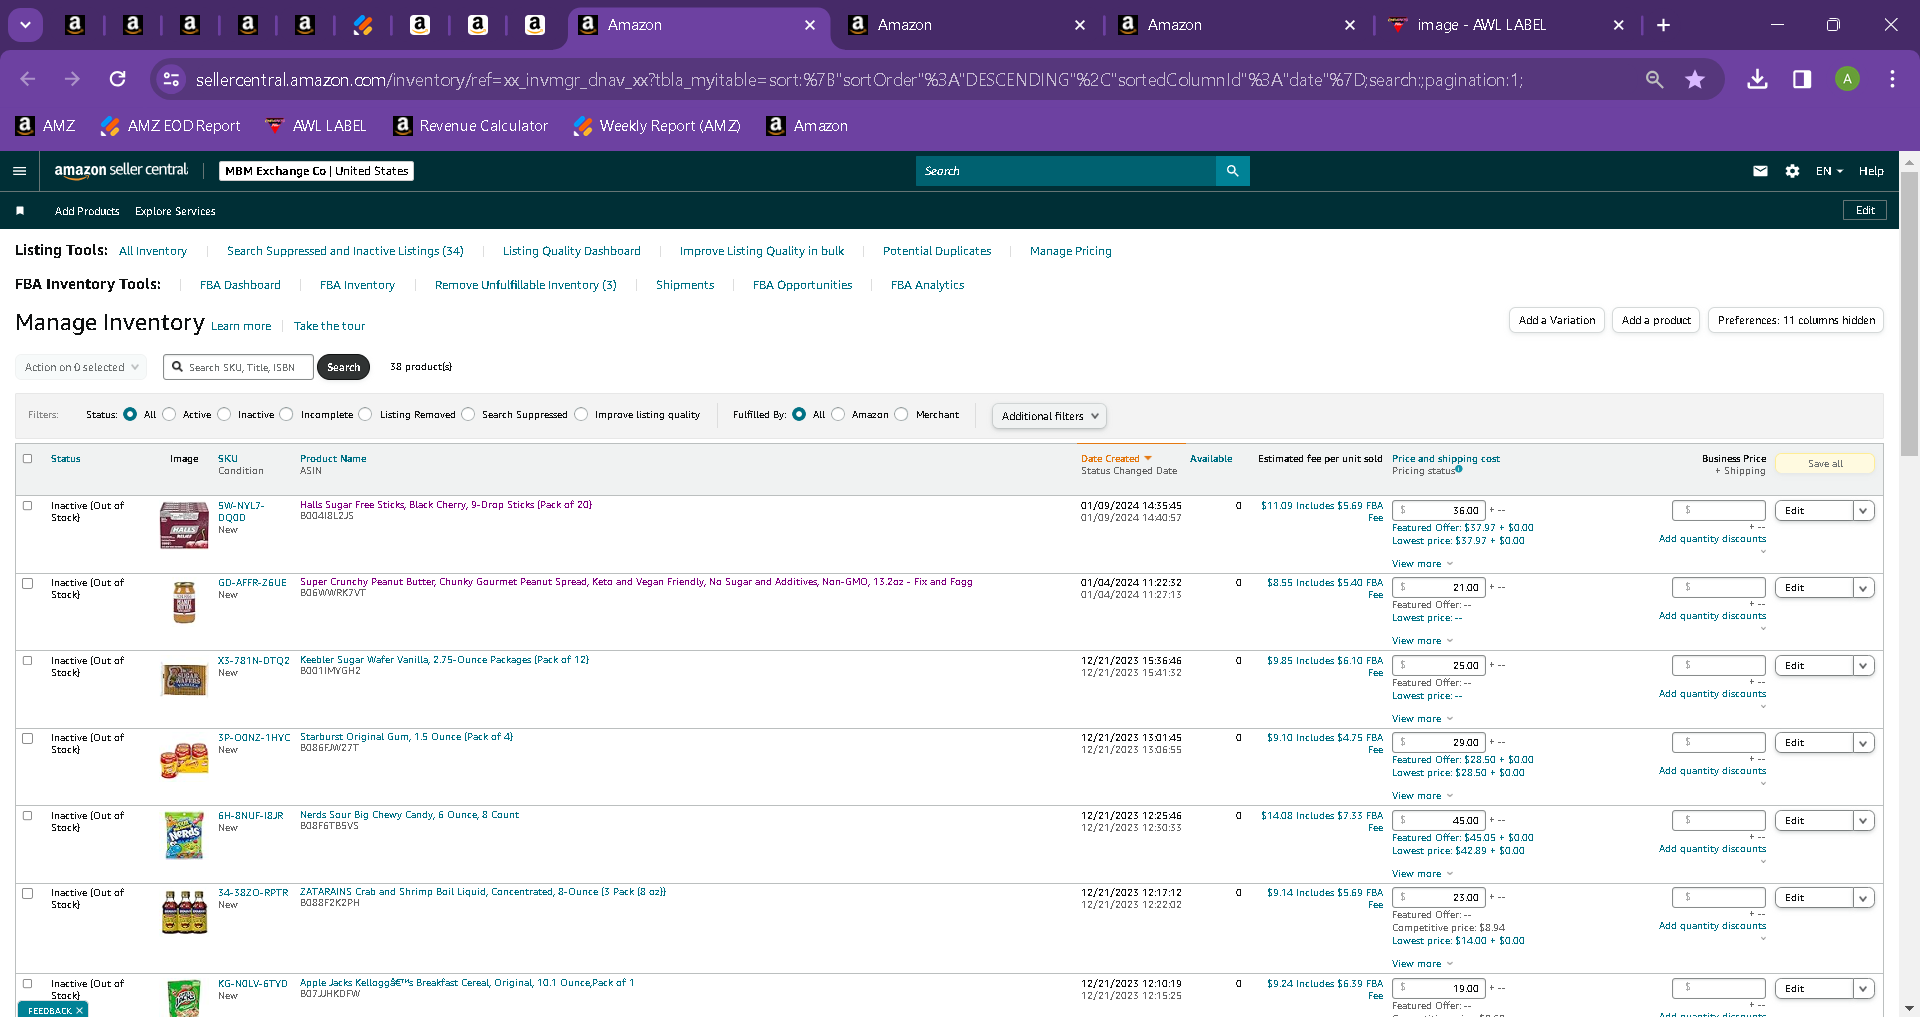Click the Search button next to SKU field

pyautogui.click(x=343, y=367)
